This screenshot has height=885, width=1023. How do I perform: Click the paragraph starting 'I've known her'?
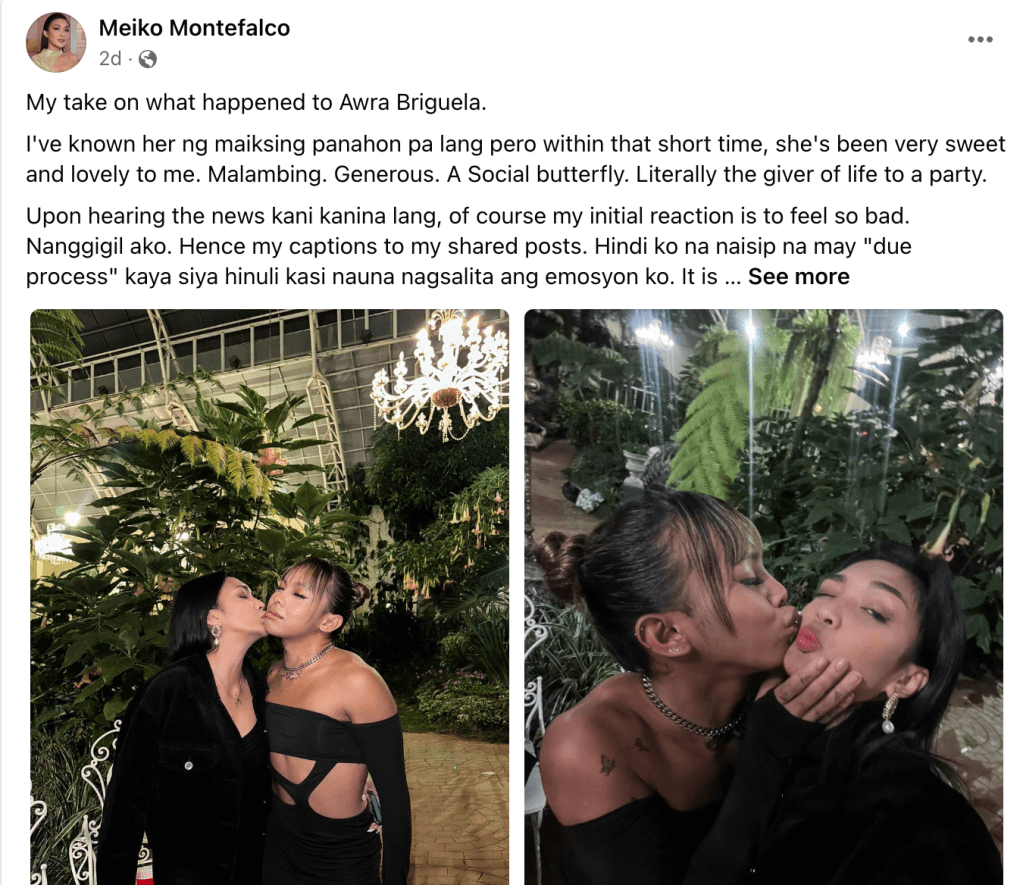click(515, 159)
